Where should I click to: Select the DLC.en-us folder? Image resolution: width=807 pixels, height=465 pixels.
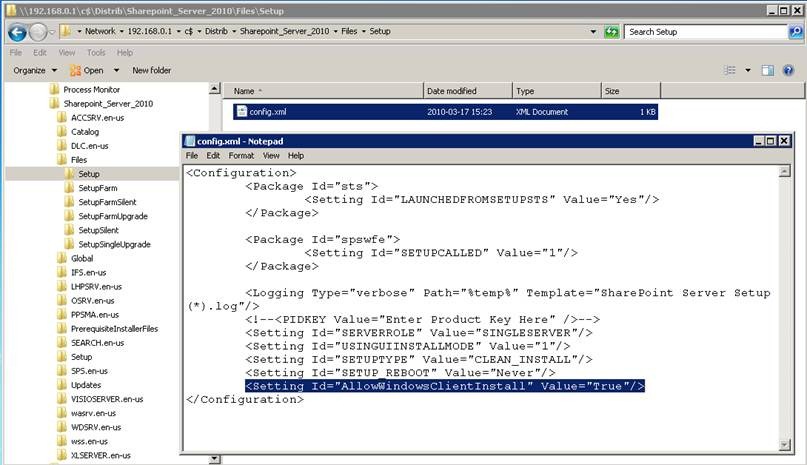pos(90,146)
